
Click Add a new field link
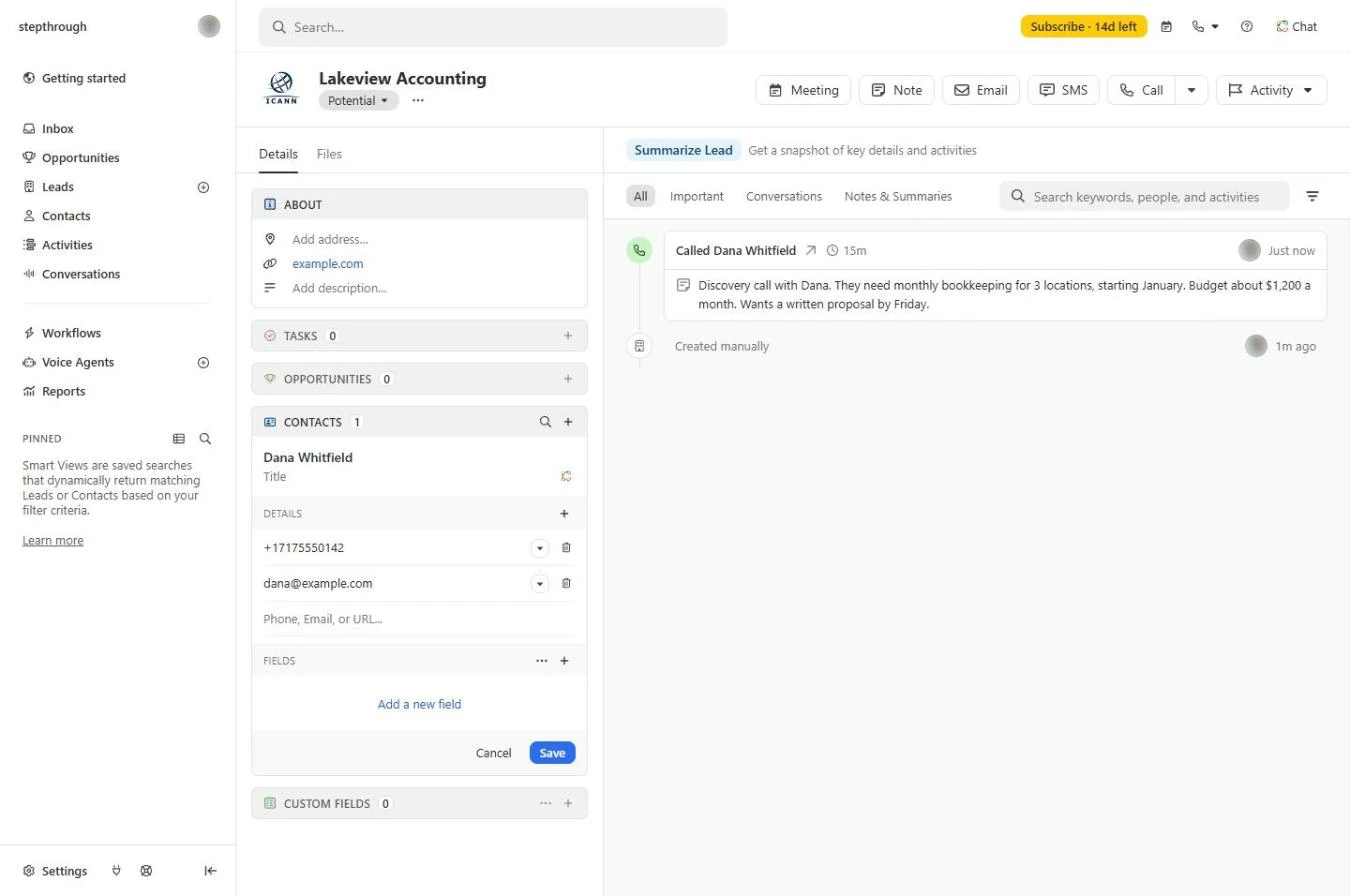[x=419, y=705]
